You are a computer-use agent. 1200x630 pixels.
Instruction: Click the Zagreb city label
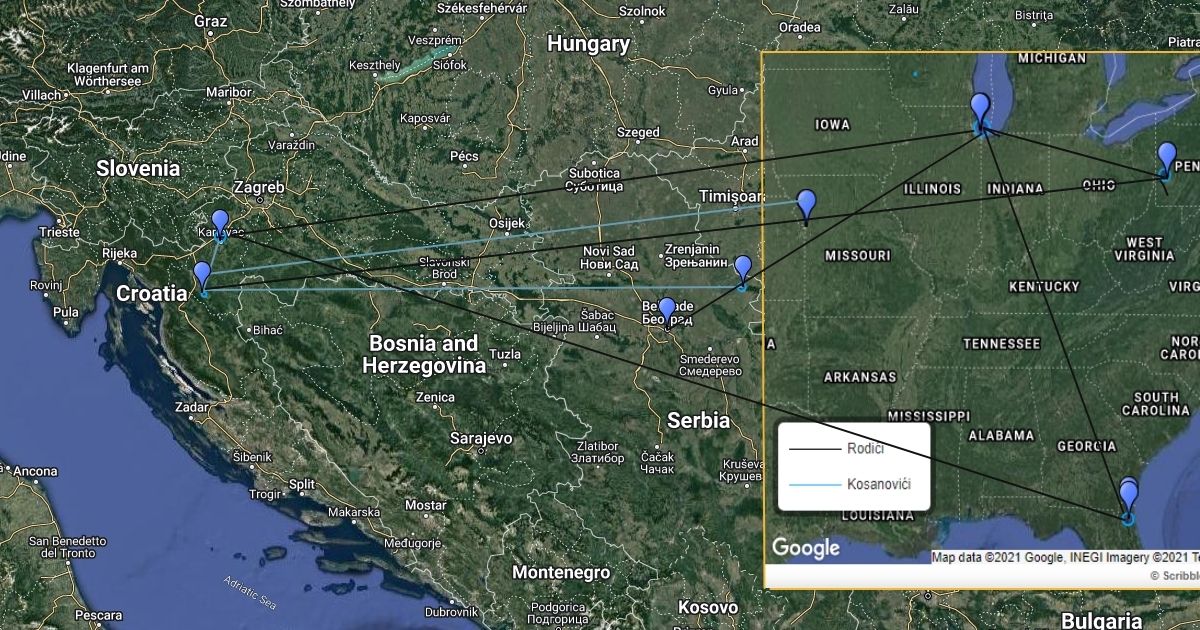(259, 187)
